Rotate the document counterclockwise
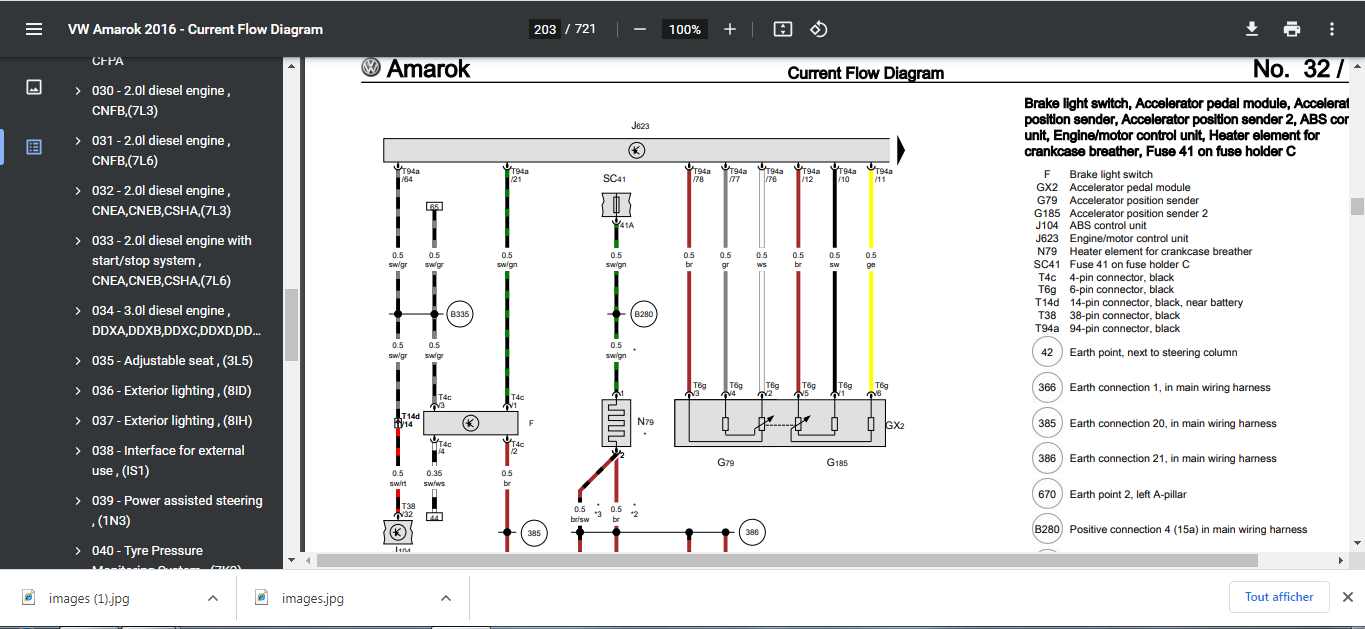The width and height of the screenshot is (1365, 629). [x=818, y=29]
